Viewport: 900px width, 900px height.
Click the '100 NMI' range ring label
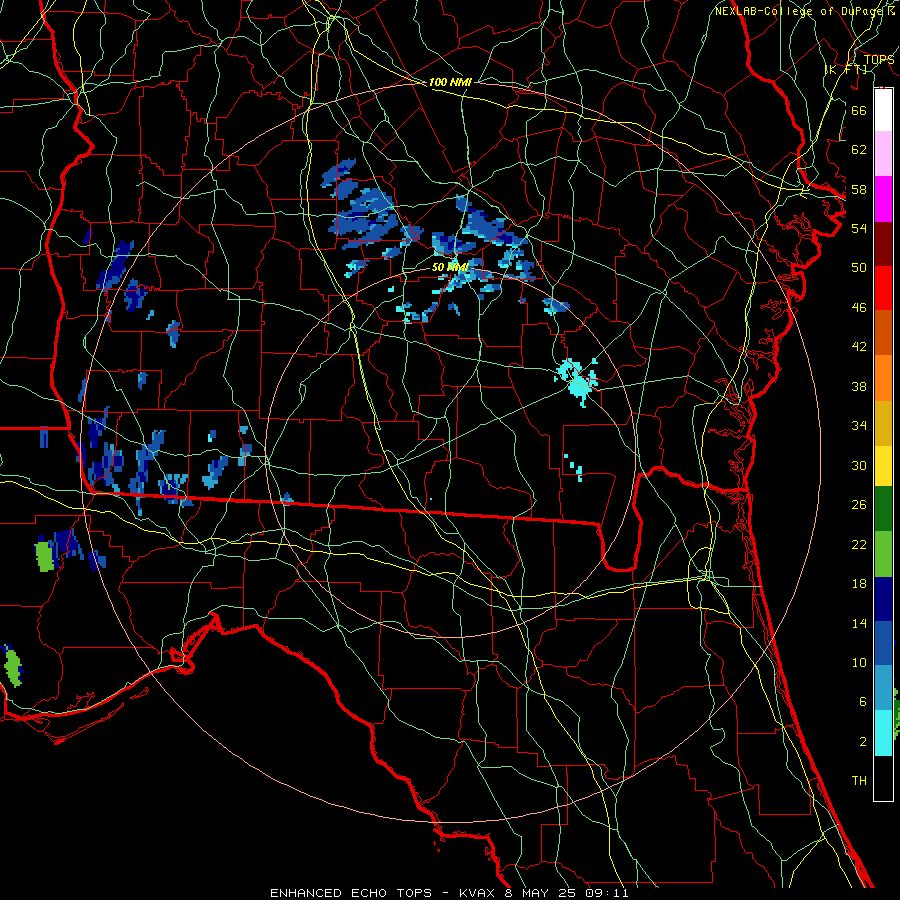pos(450,82)
